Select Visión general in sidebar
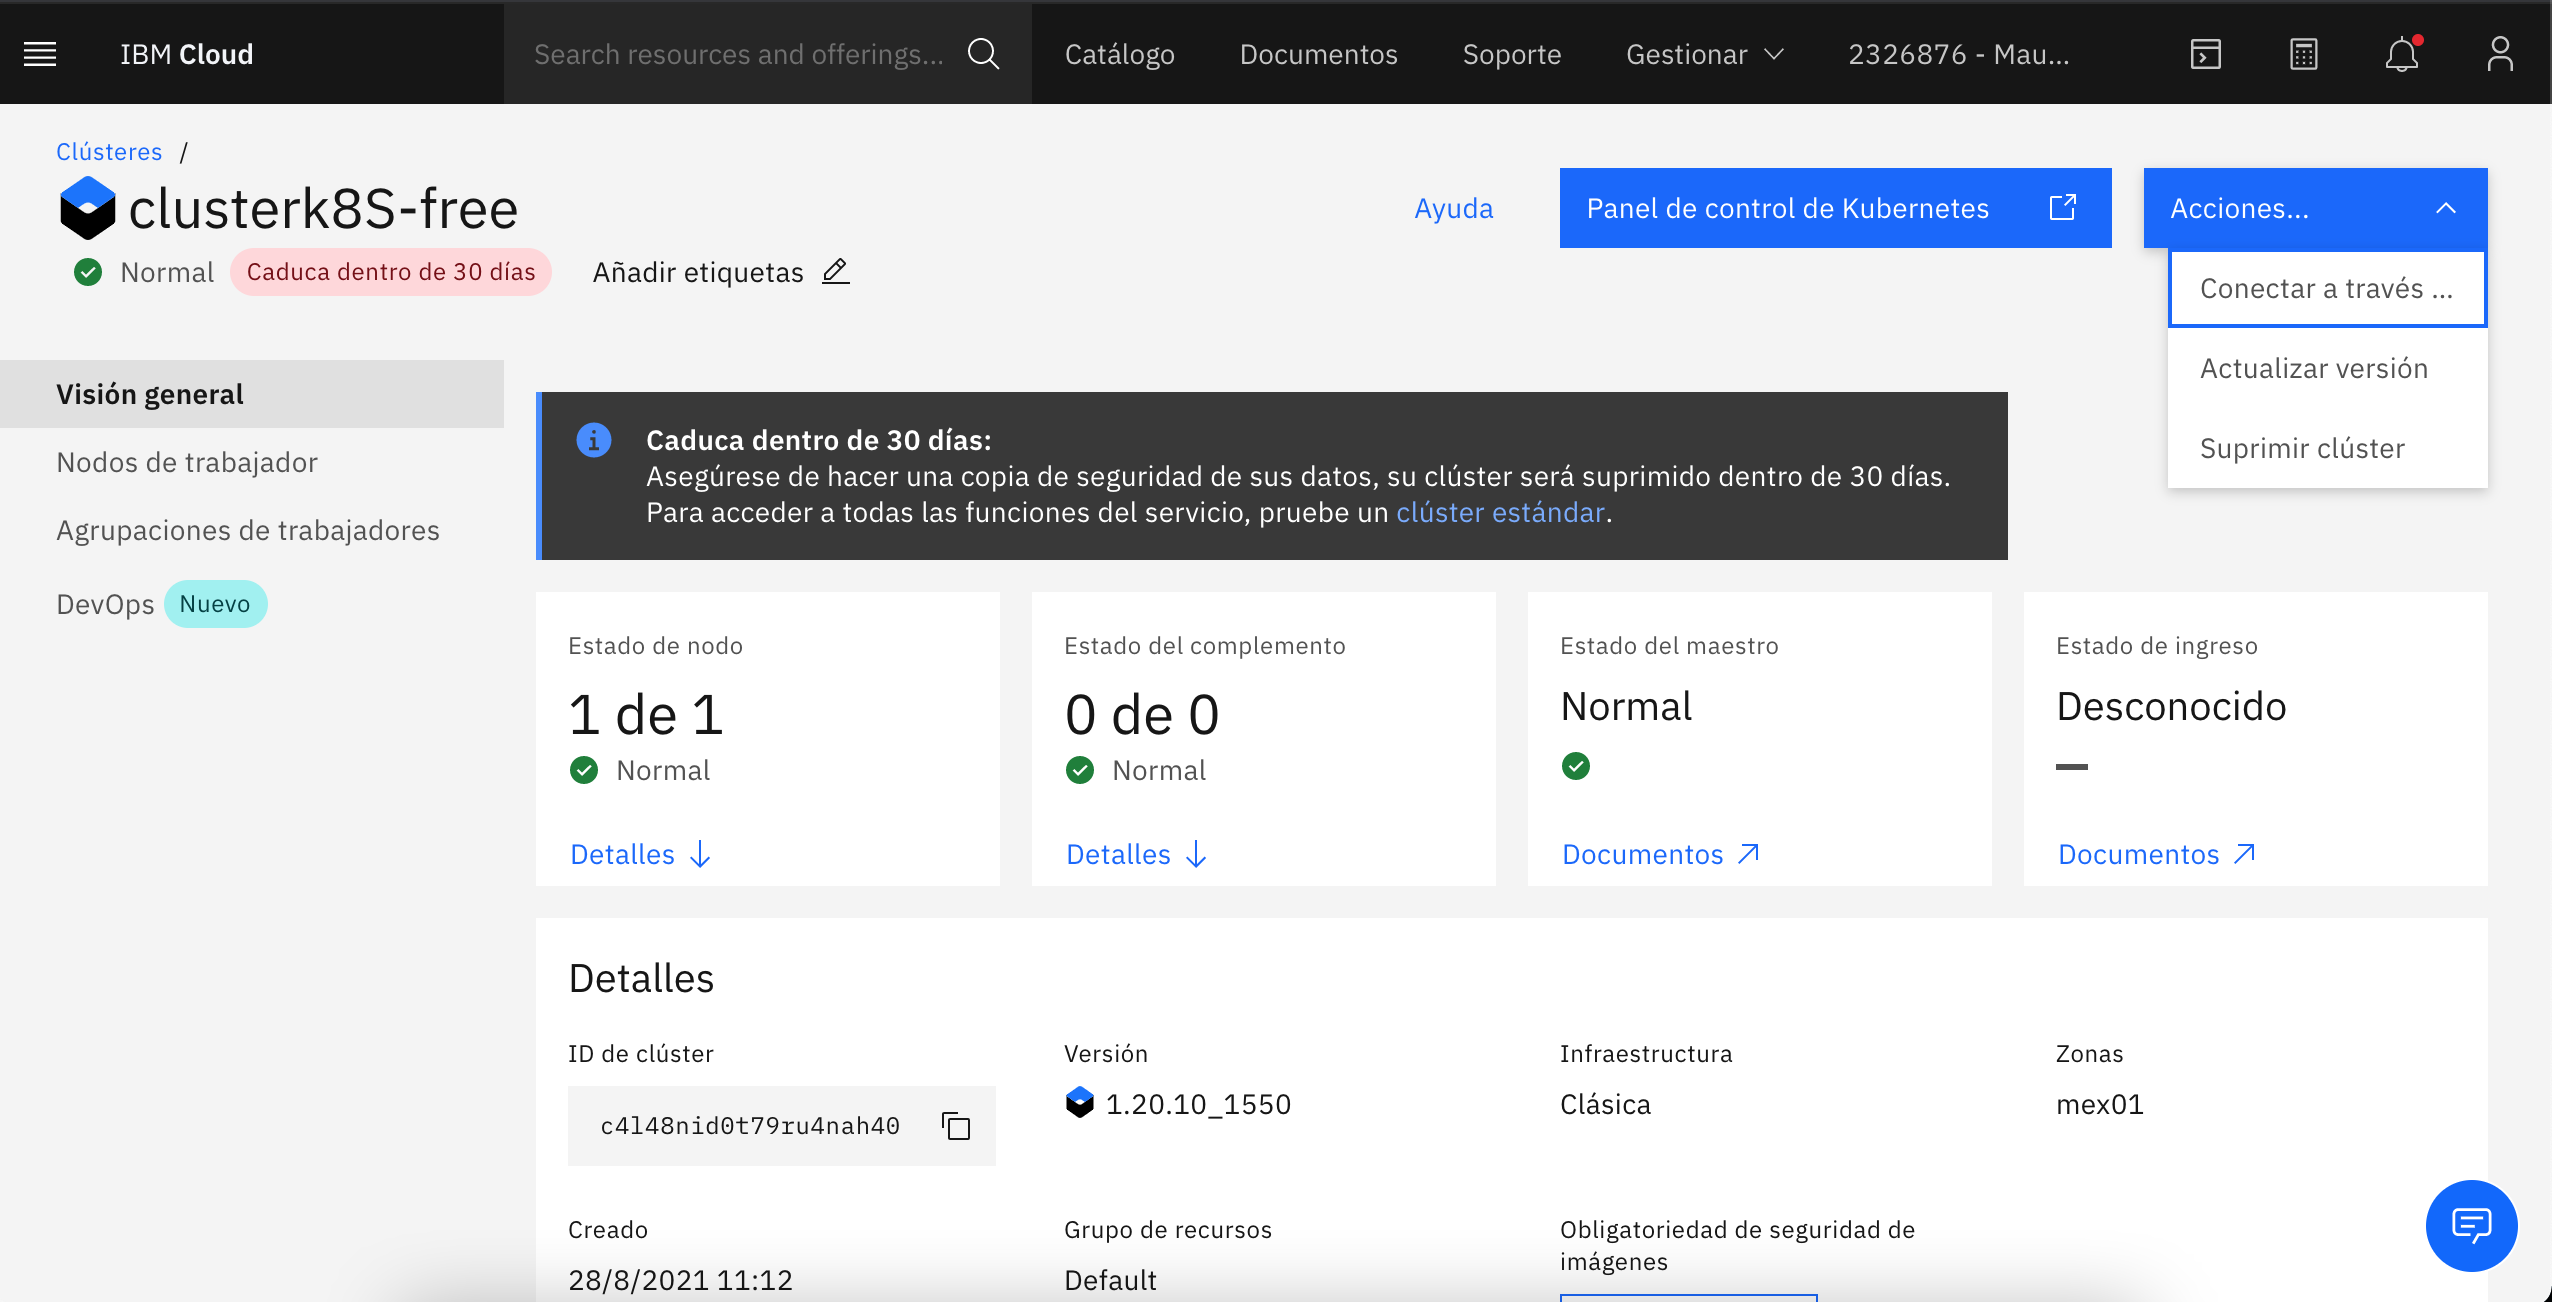 pos(252,394)
